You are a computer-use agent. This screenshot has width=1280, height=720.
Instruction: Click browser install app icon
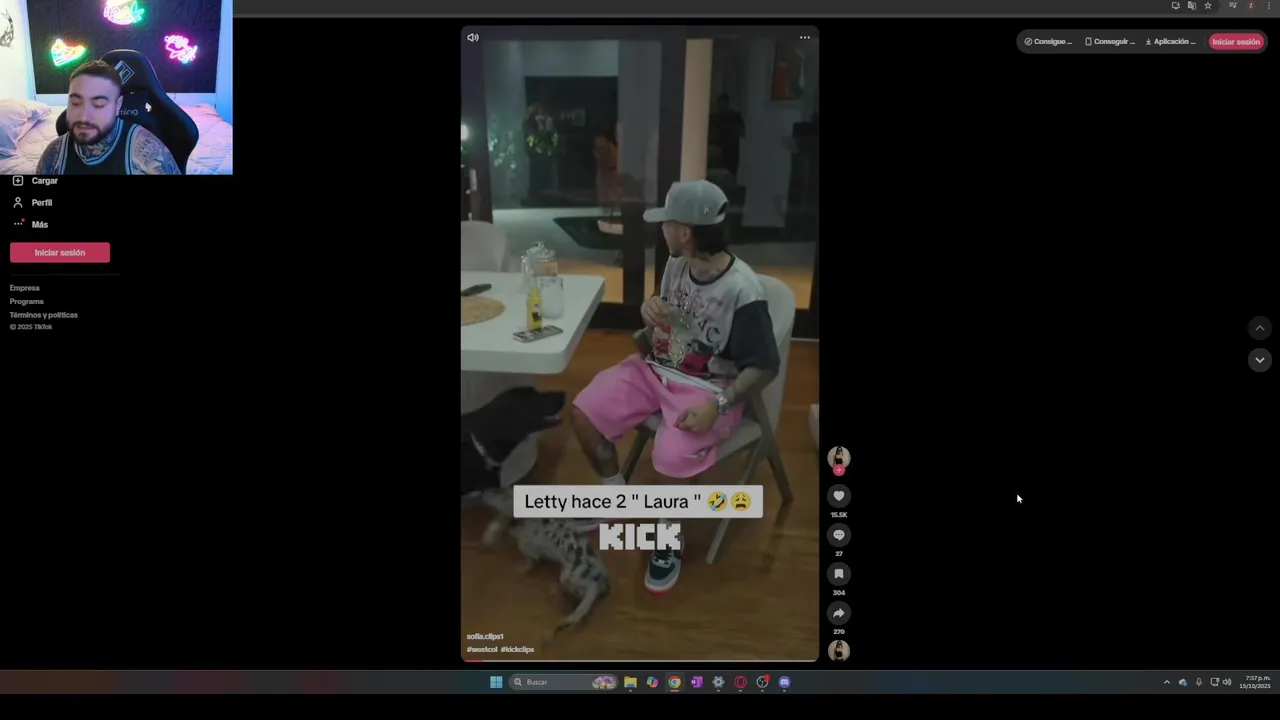click(x=1176, y=5)
